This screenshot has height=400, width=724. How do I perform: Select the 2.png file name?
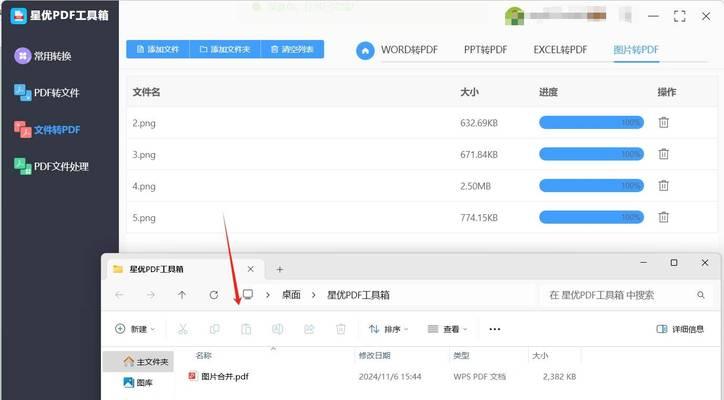coord(144,123)
